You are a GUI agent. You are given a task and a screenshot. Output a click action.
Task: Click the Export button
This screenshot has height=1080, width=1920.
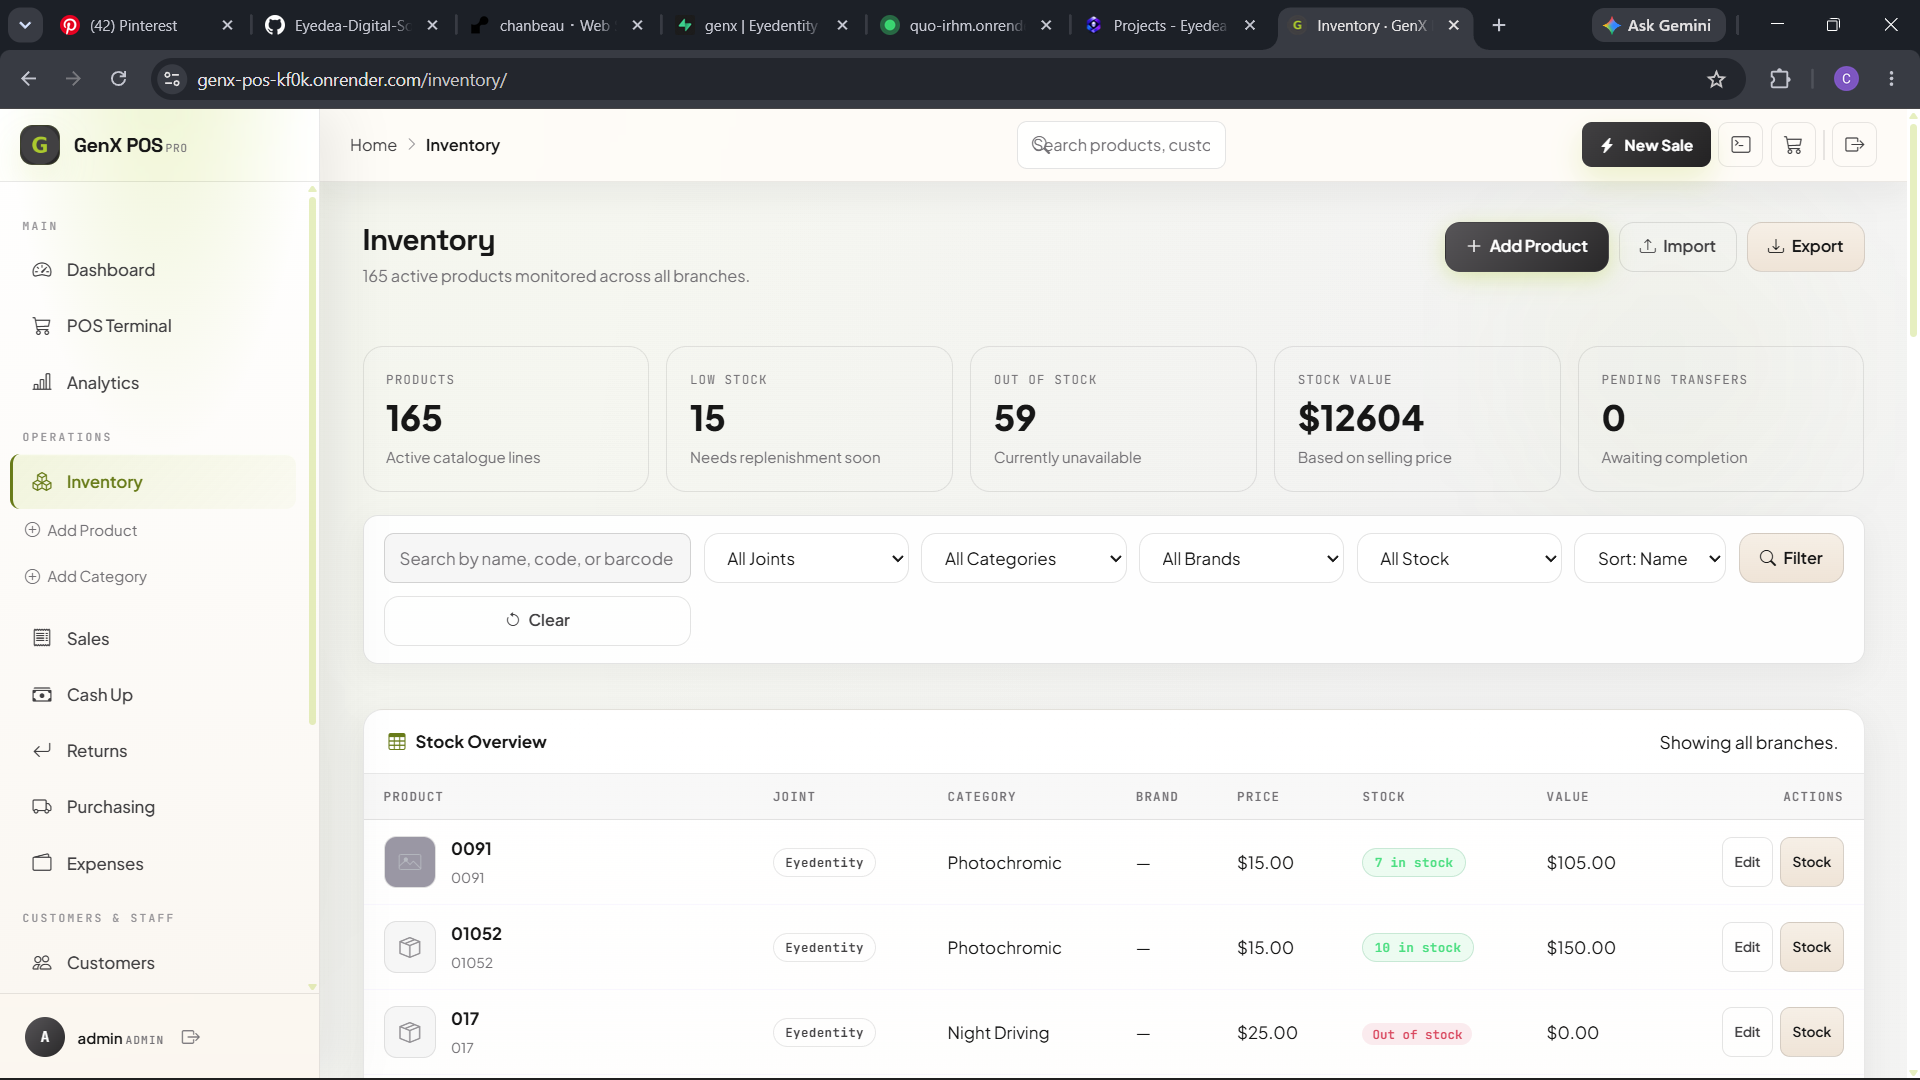1805,246
